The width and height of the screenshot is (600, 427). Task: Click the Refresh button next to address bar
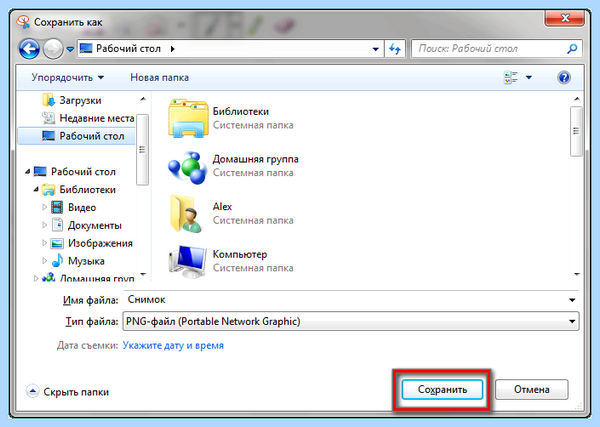pos(395,49)
